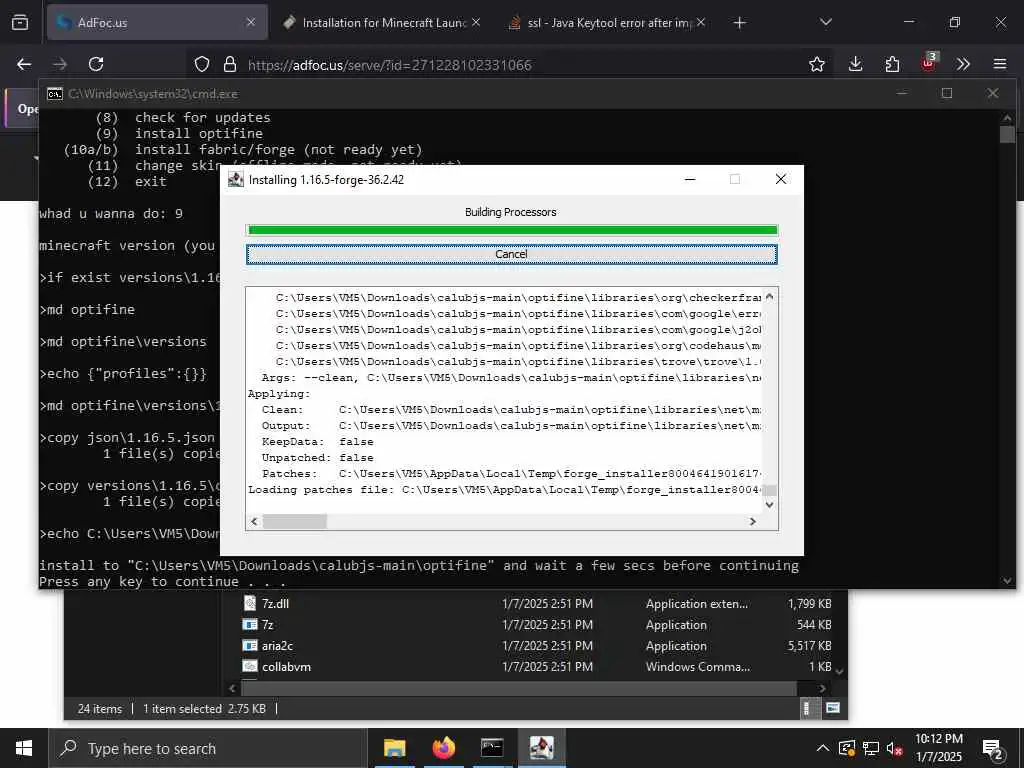
Task: Click the network tray icon
Action: pyautogui.click(x=871, y=748)
